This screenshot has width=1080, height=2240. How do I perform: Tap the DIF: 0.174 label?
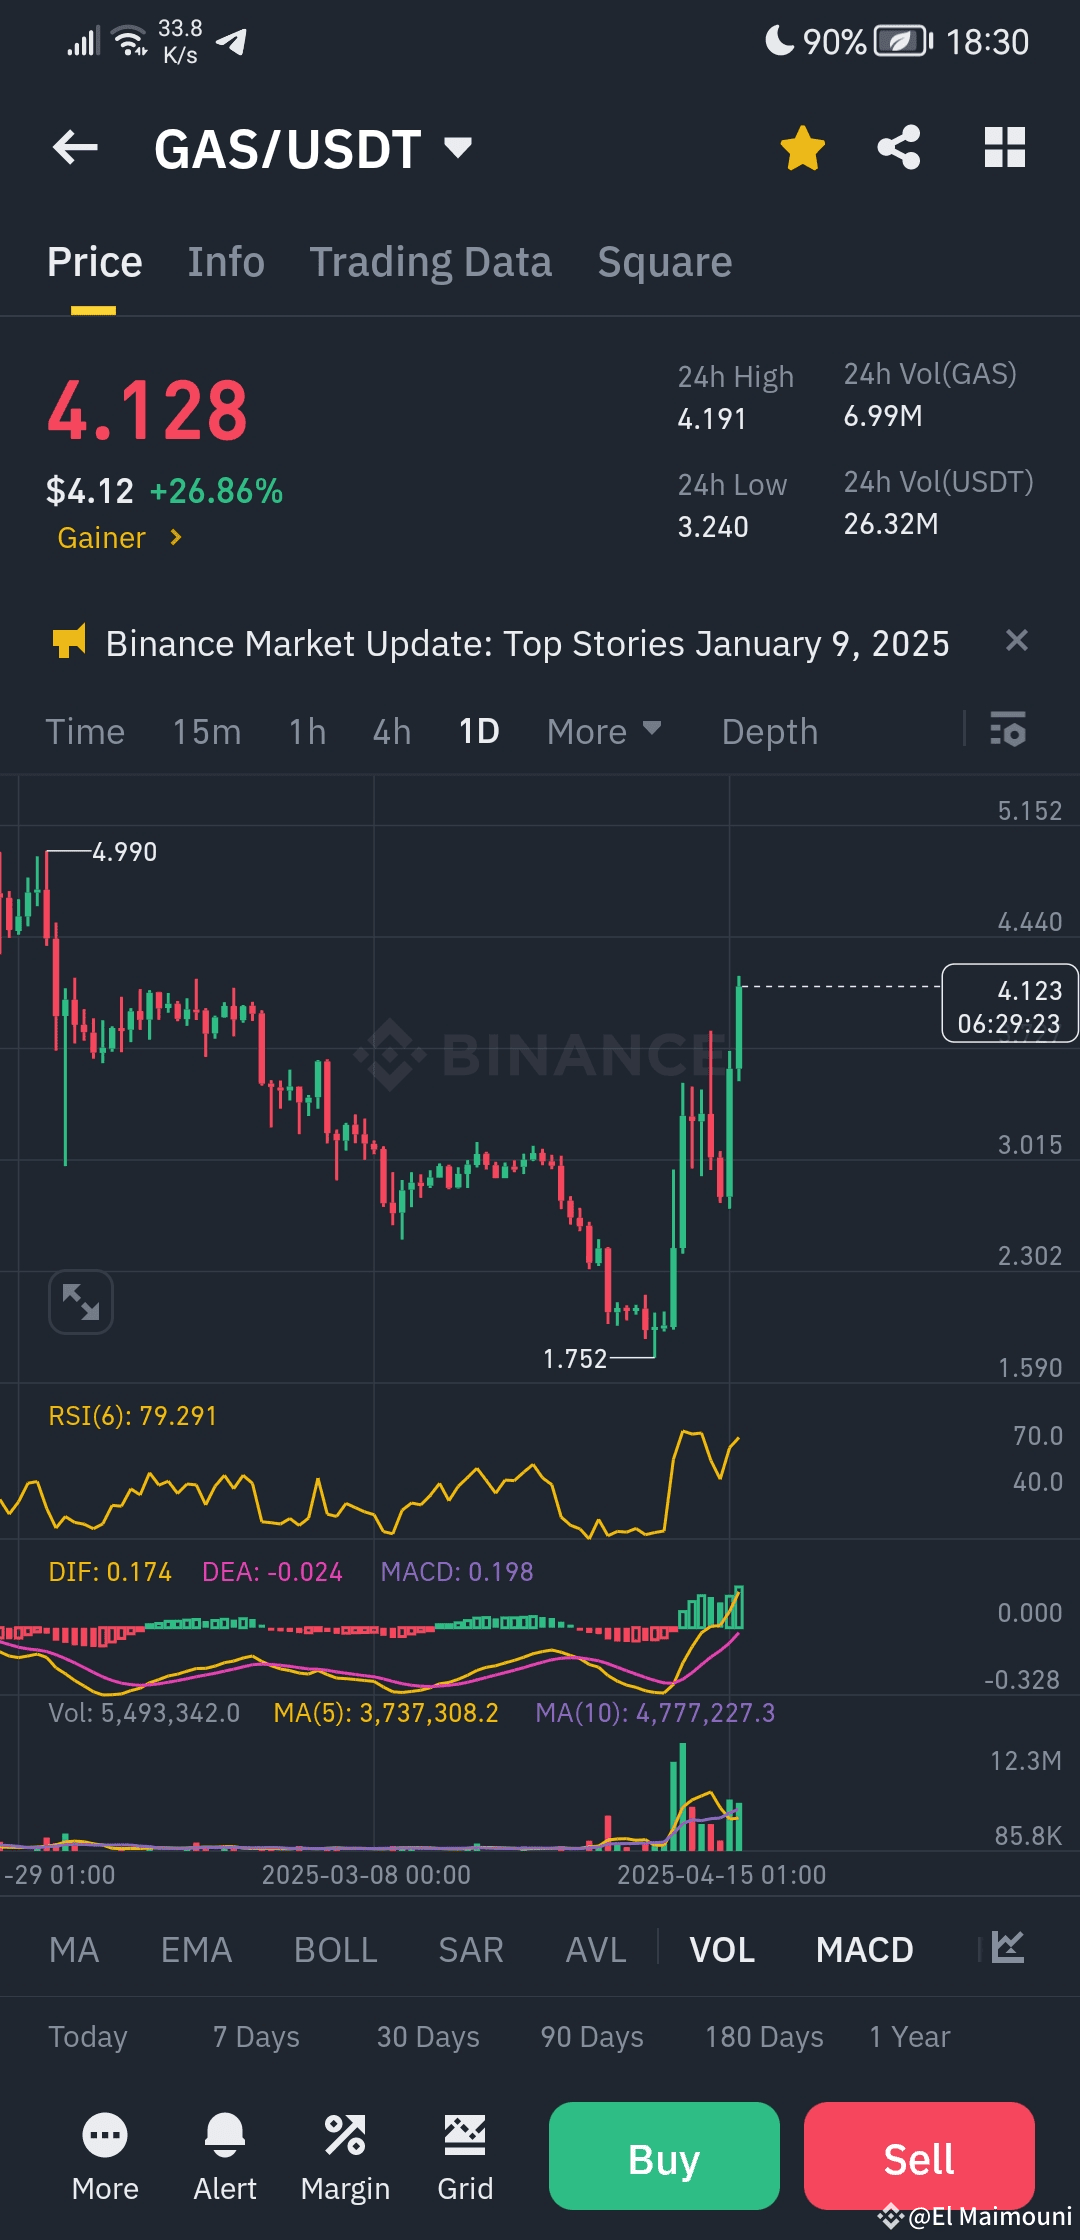point(110,1572)
